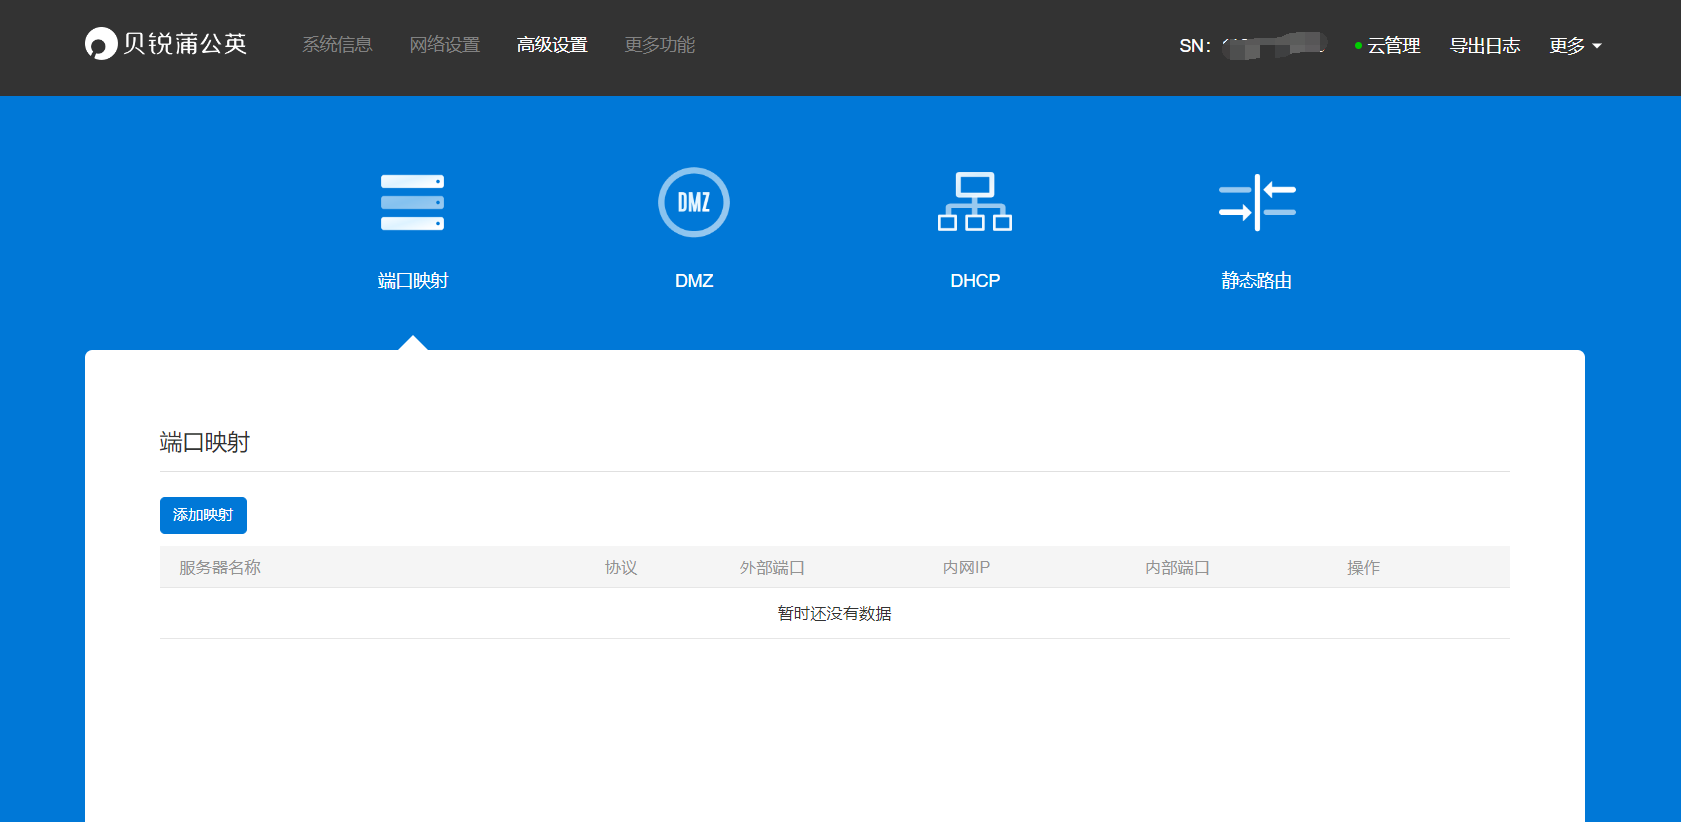
Task: Select the DHCP label
Action: pos(975,281)
